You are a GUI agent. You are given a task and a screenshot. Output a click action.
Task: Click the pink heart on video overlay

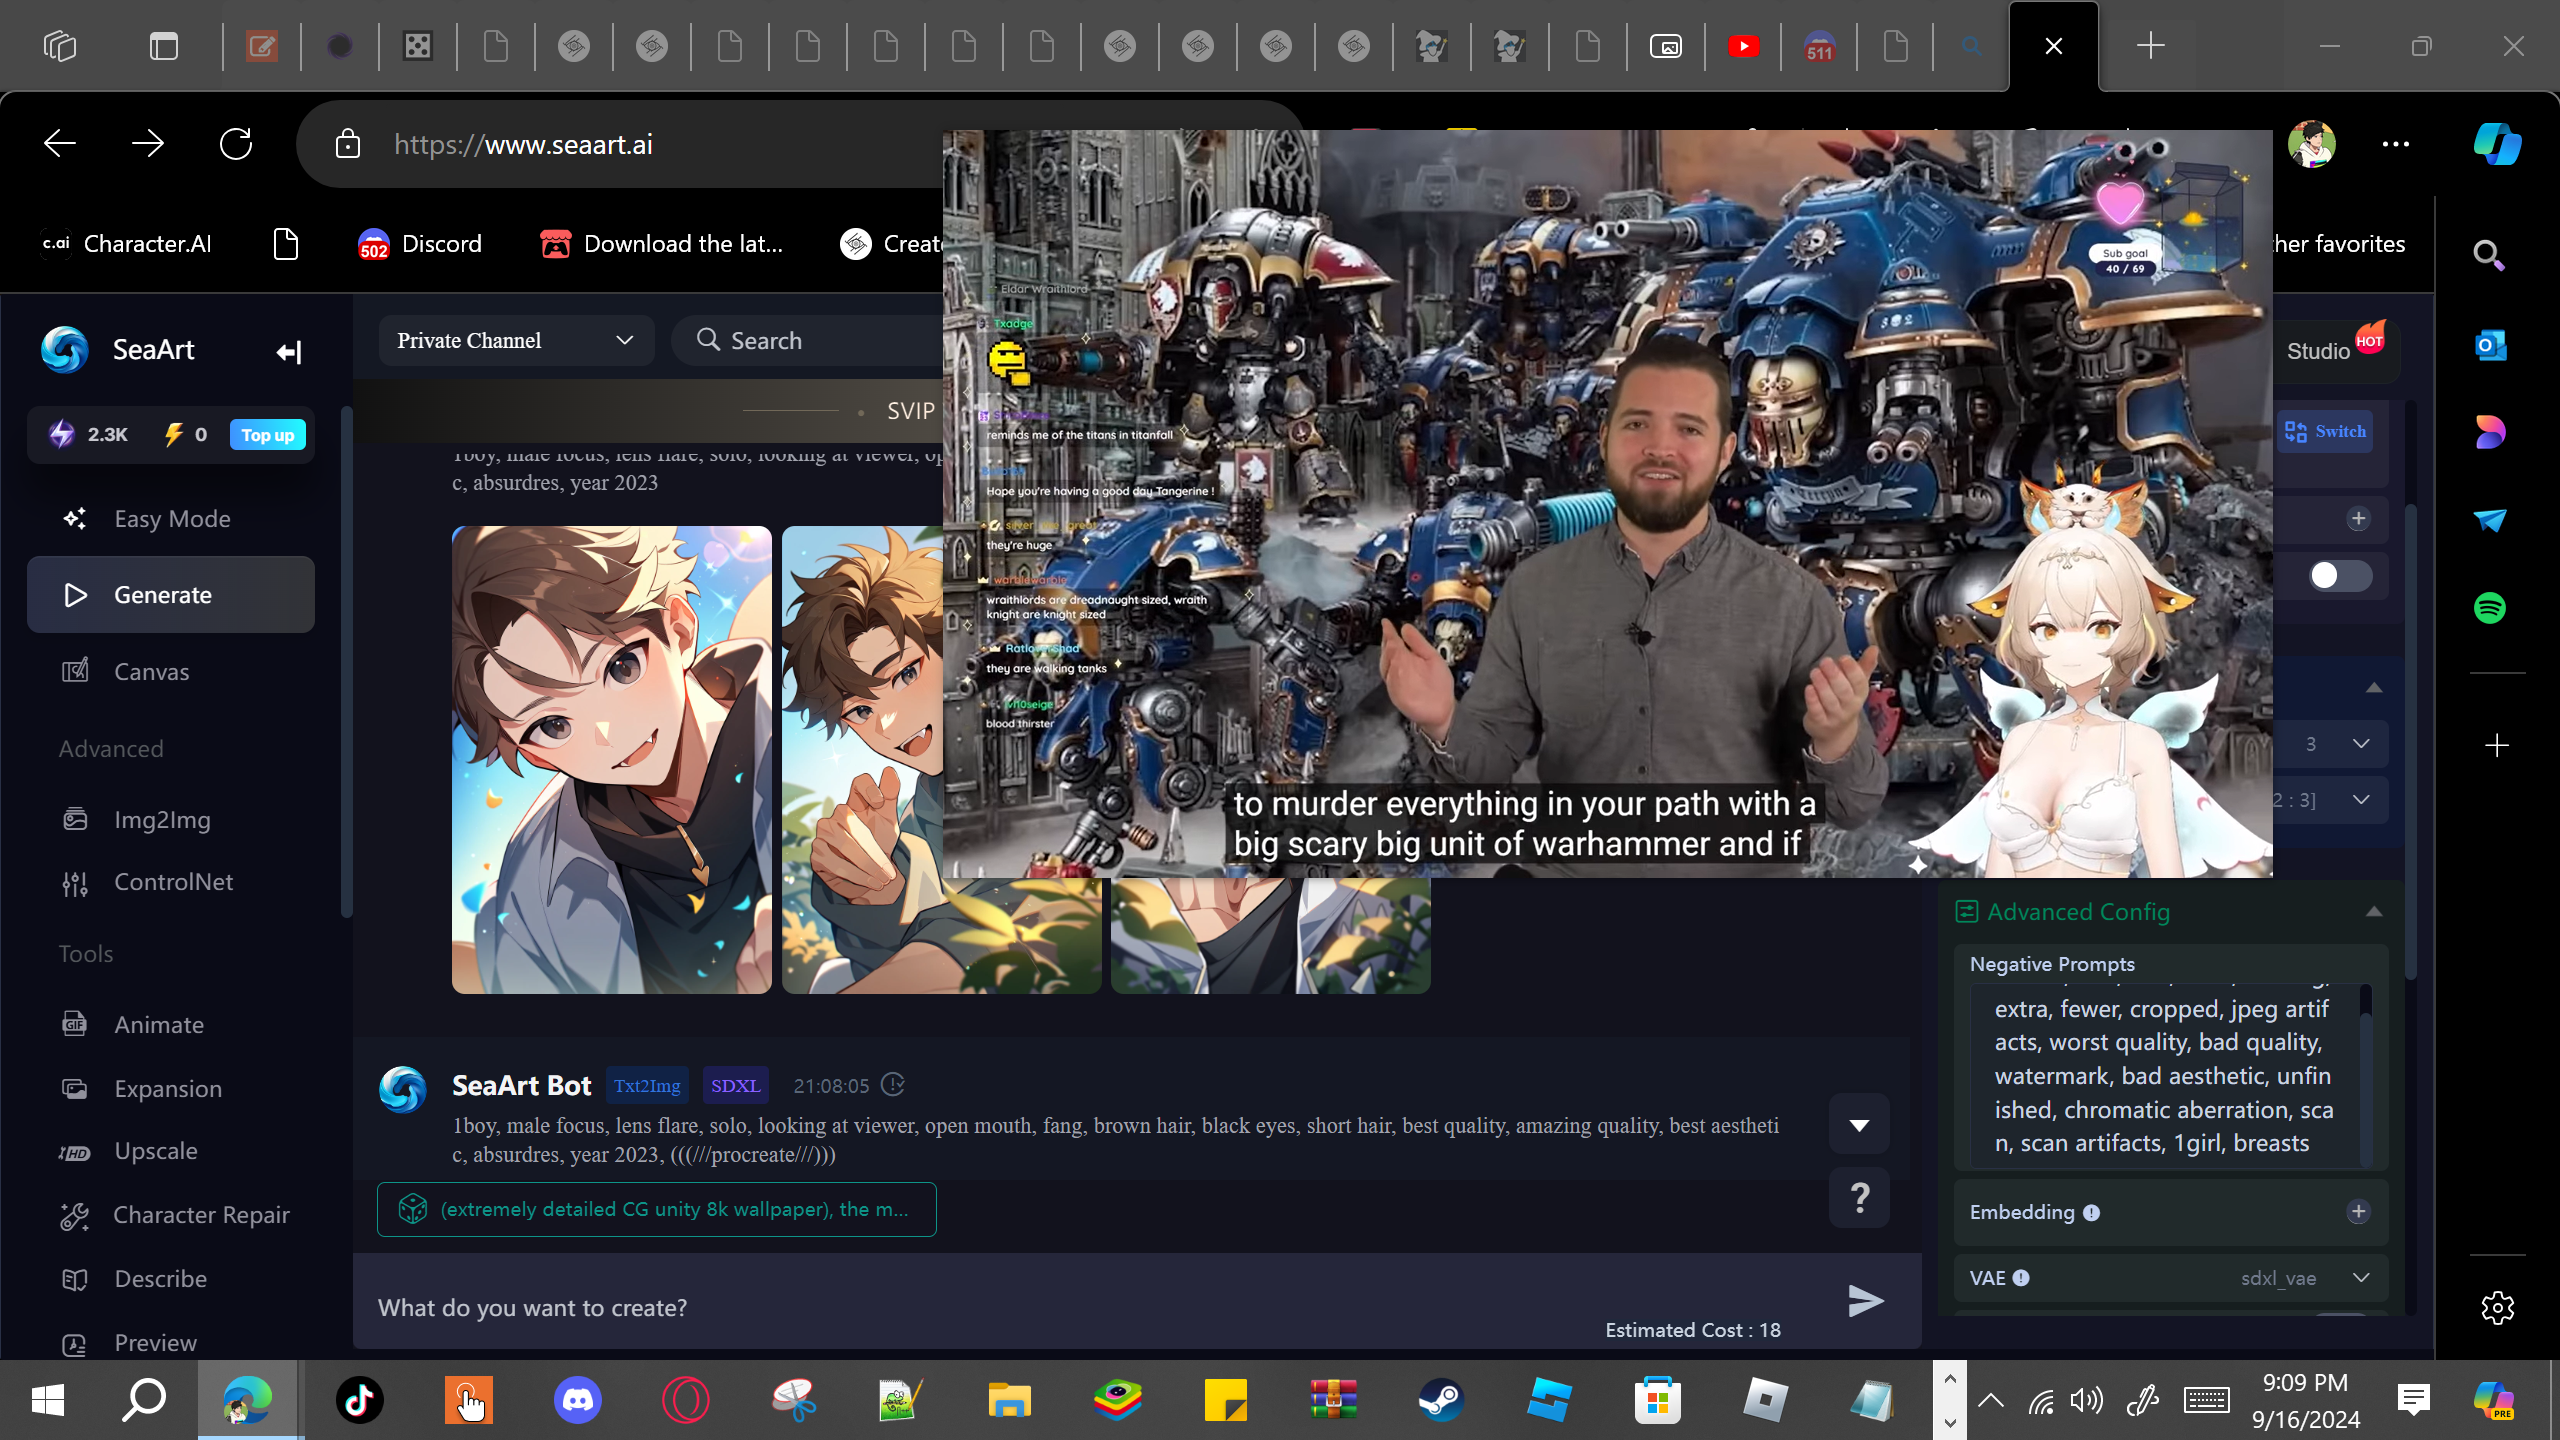(2119, 203)
